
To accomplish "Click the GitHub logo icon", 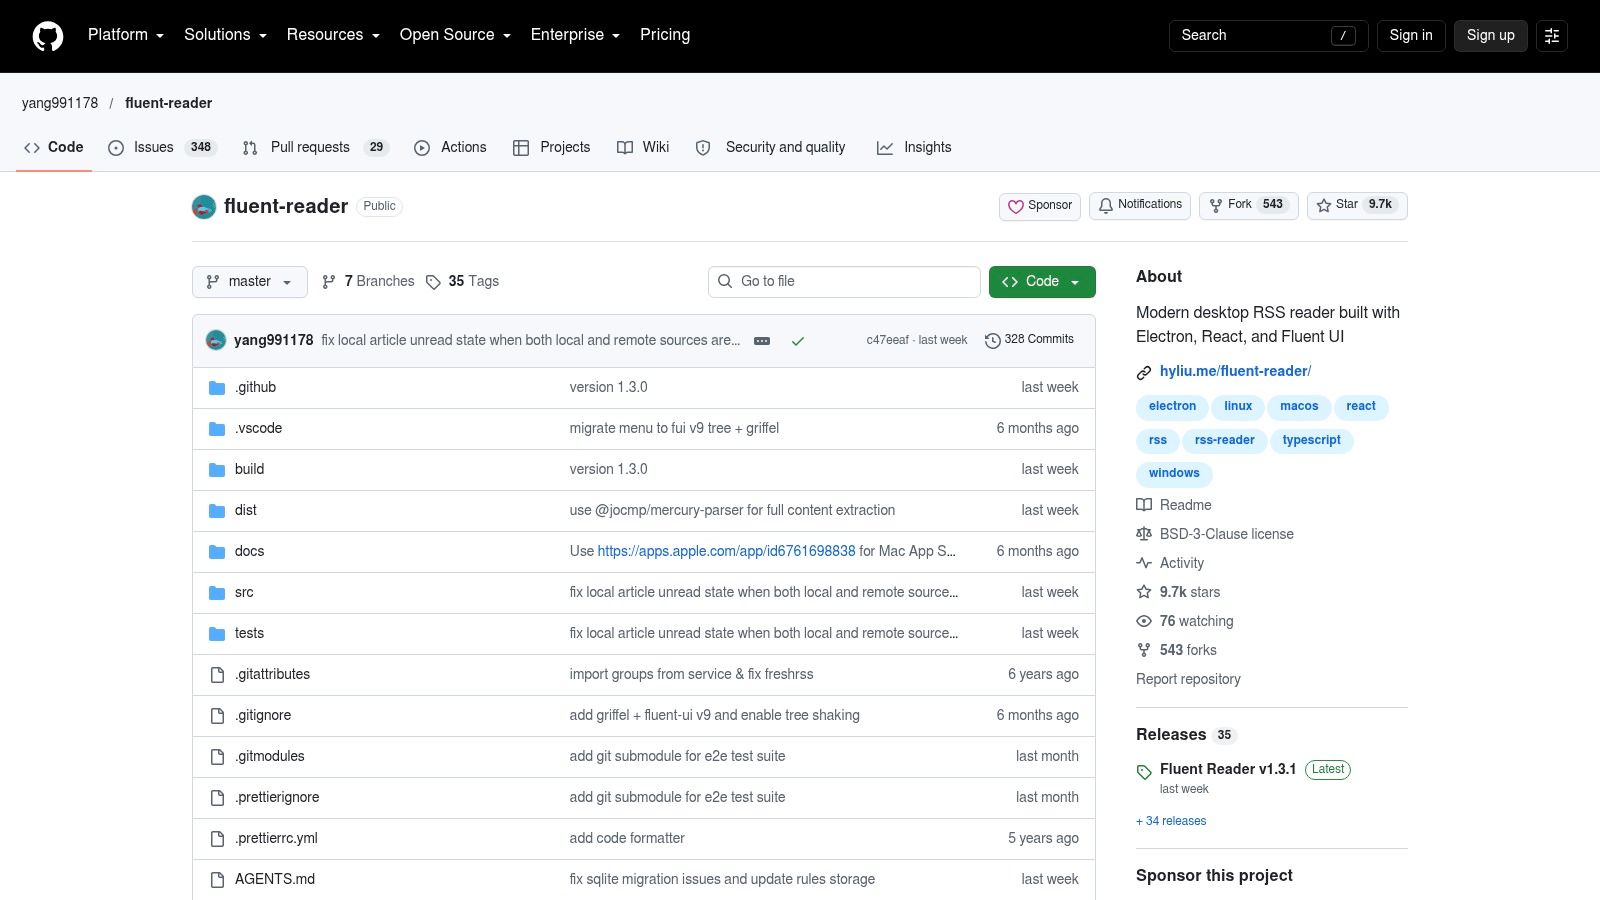I will (48, 36).
